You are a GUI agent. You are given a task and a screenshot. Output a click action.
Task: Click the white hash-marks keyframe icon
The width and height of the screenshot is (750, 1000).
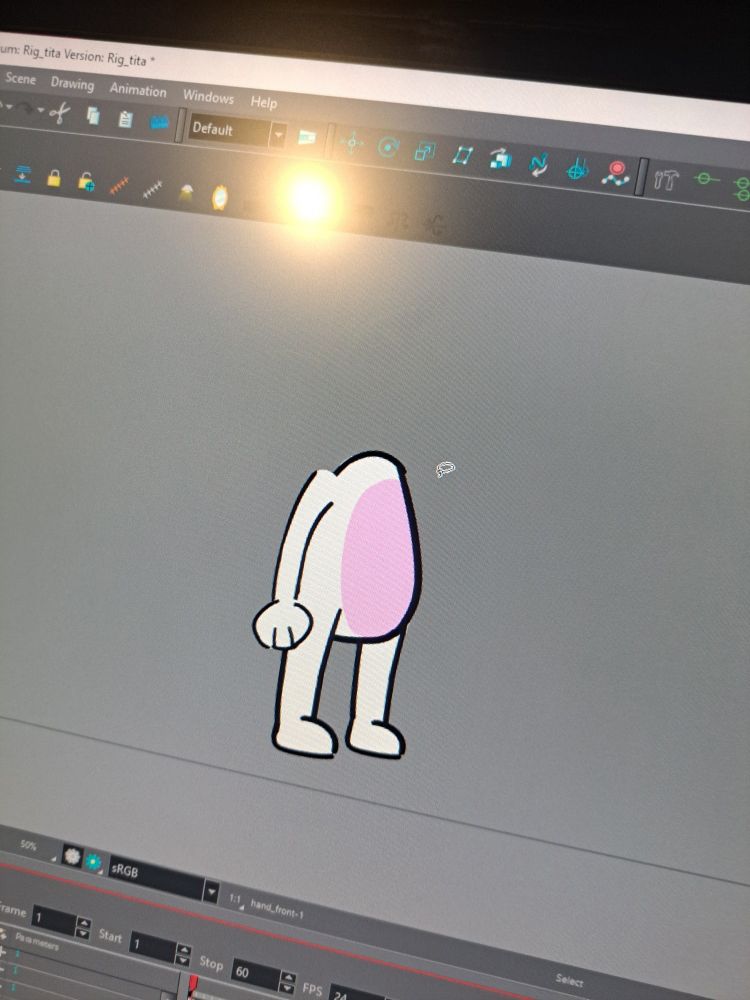pyautogui.click(x=152, y=189)
